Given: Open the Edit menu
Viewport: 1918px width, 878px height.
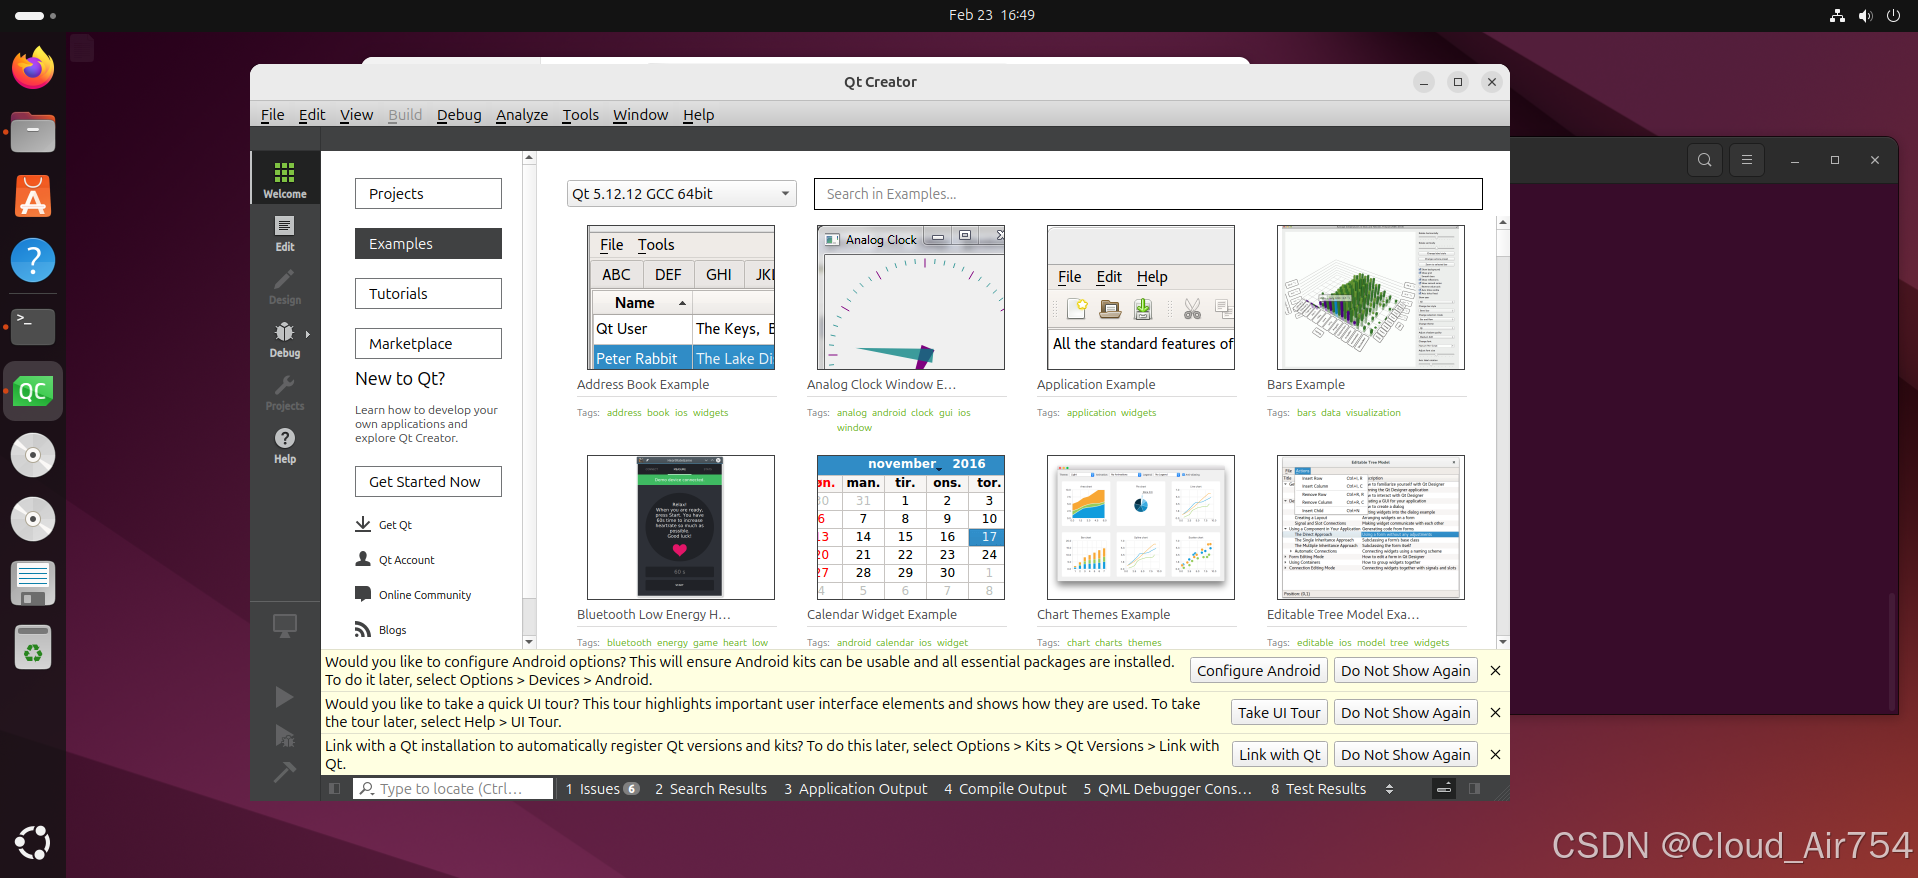Looking at the screenshot, I should (312, 115).
